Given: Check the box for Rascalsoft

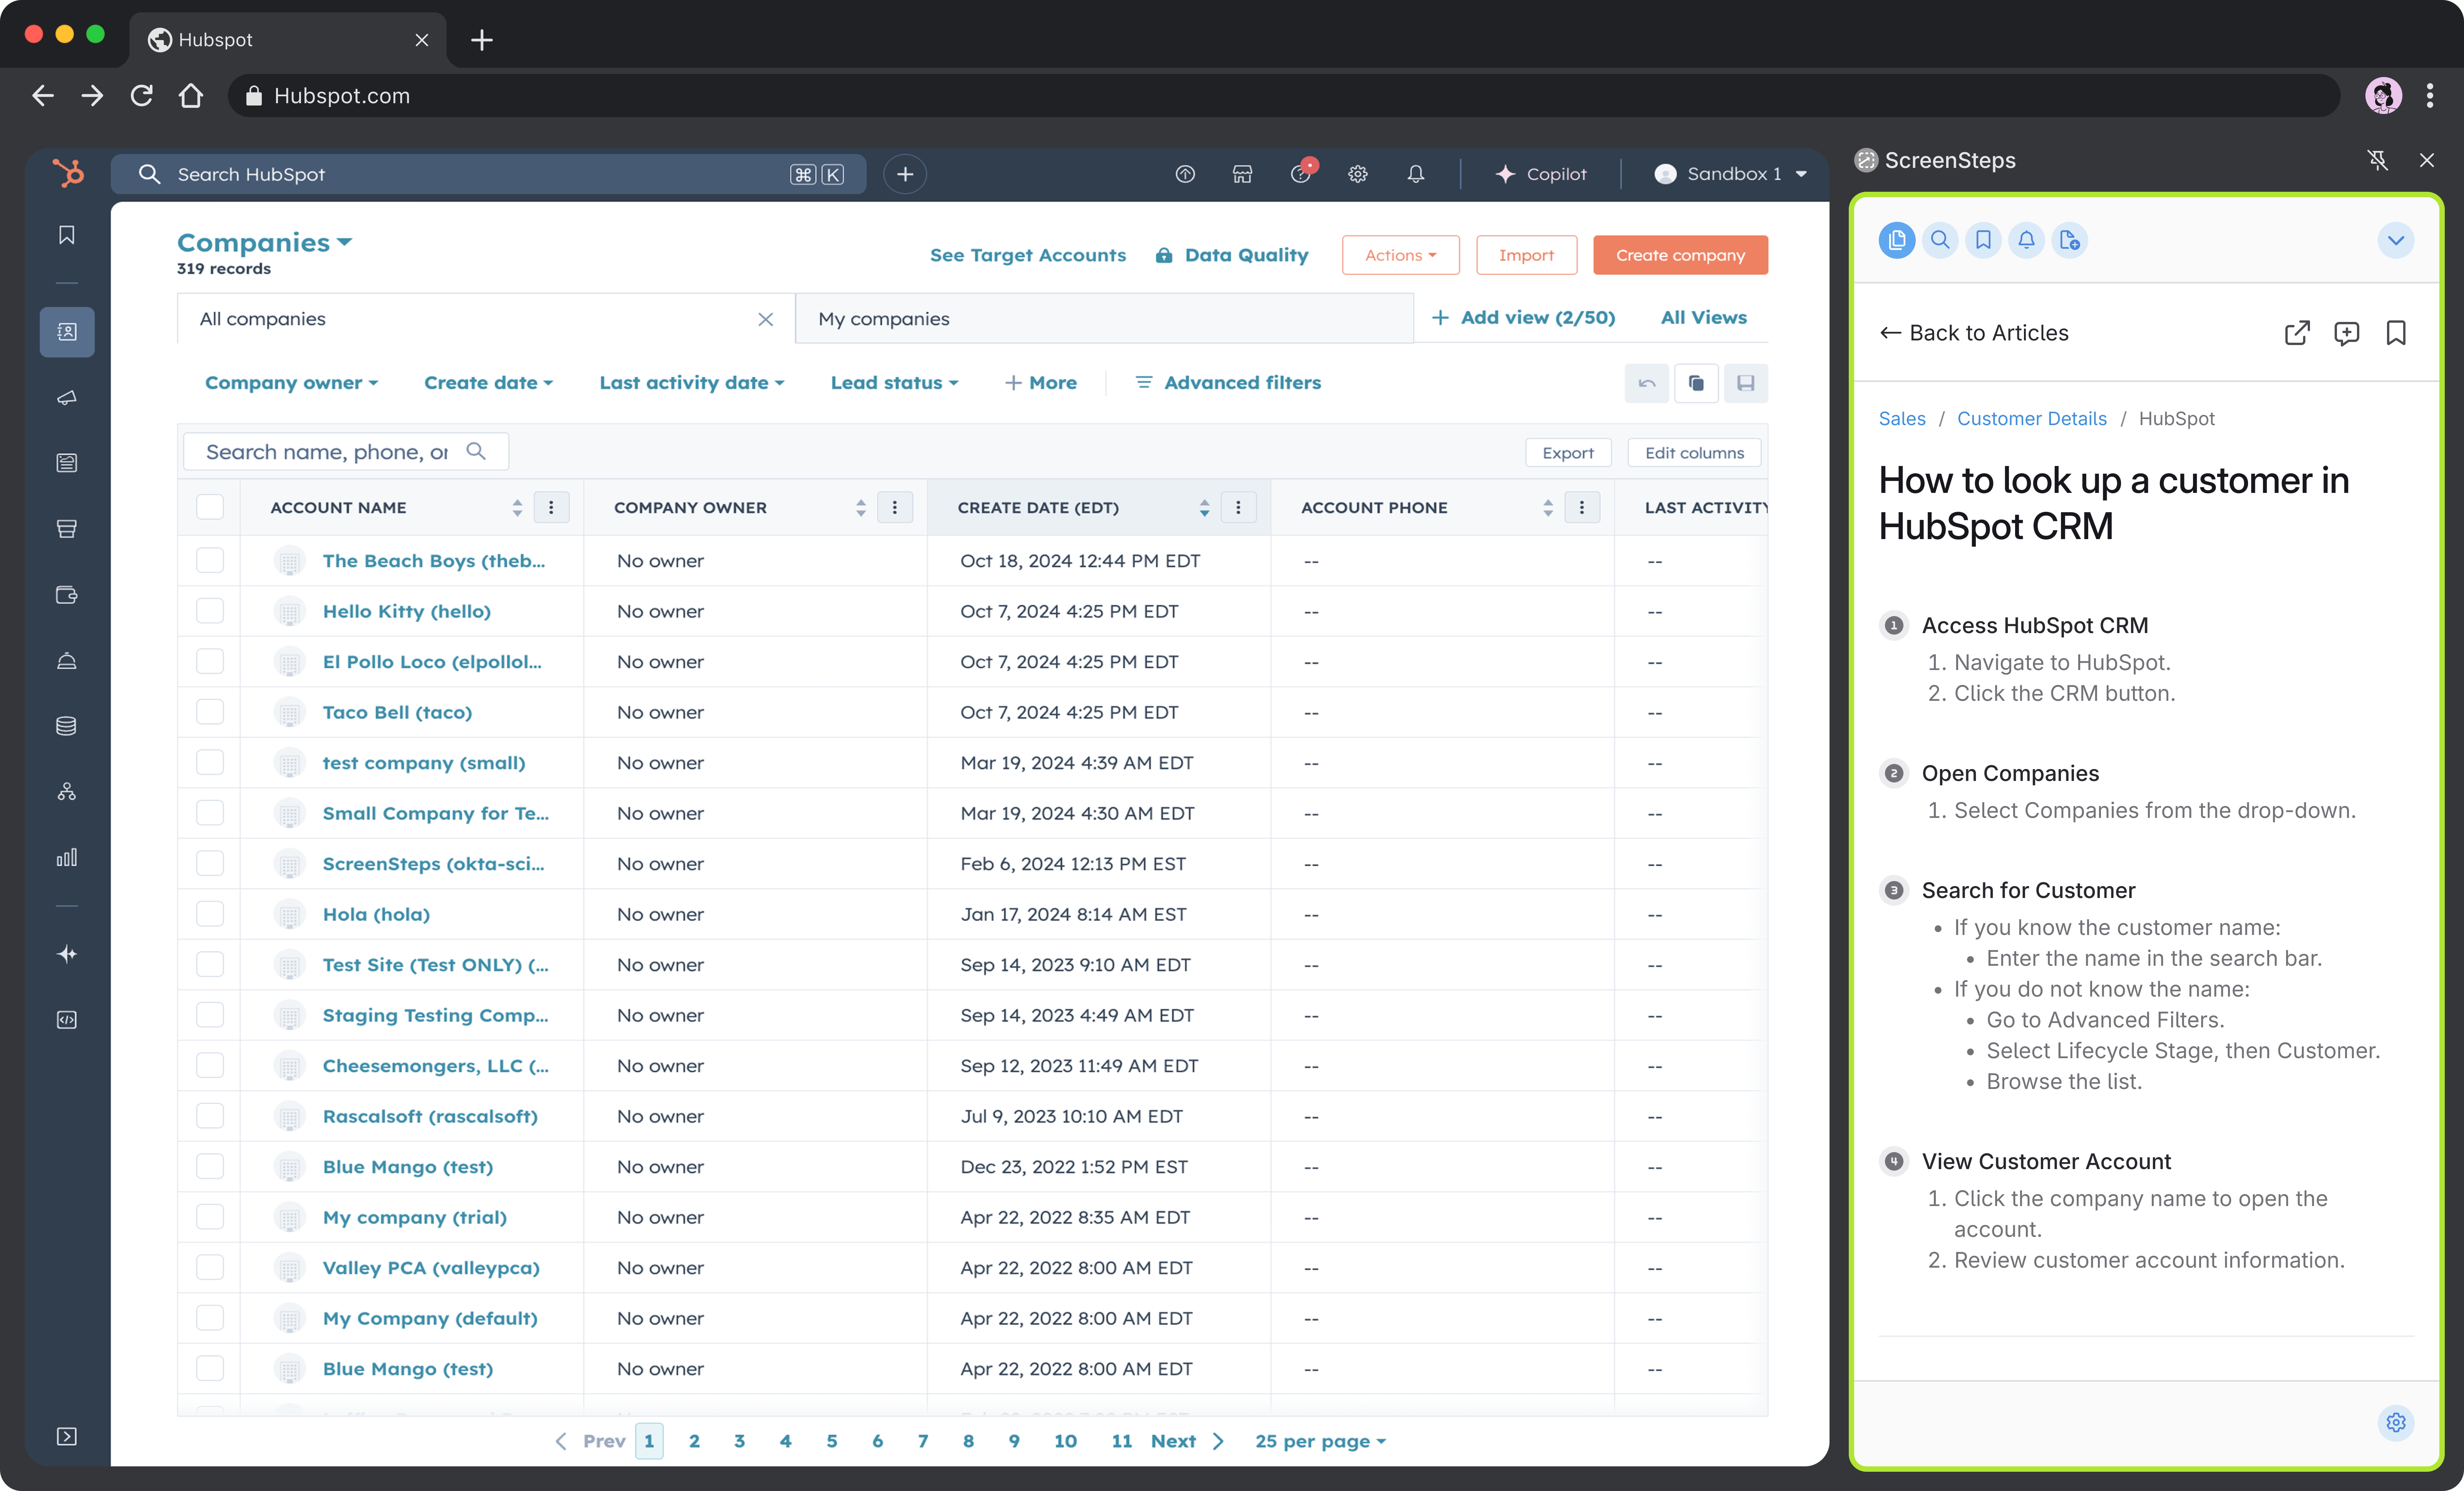Looking at the screenshot, I should 210,1116.
